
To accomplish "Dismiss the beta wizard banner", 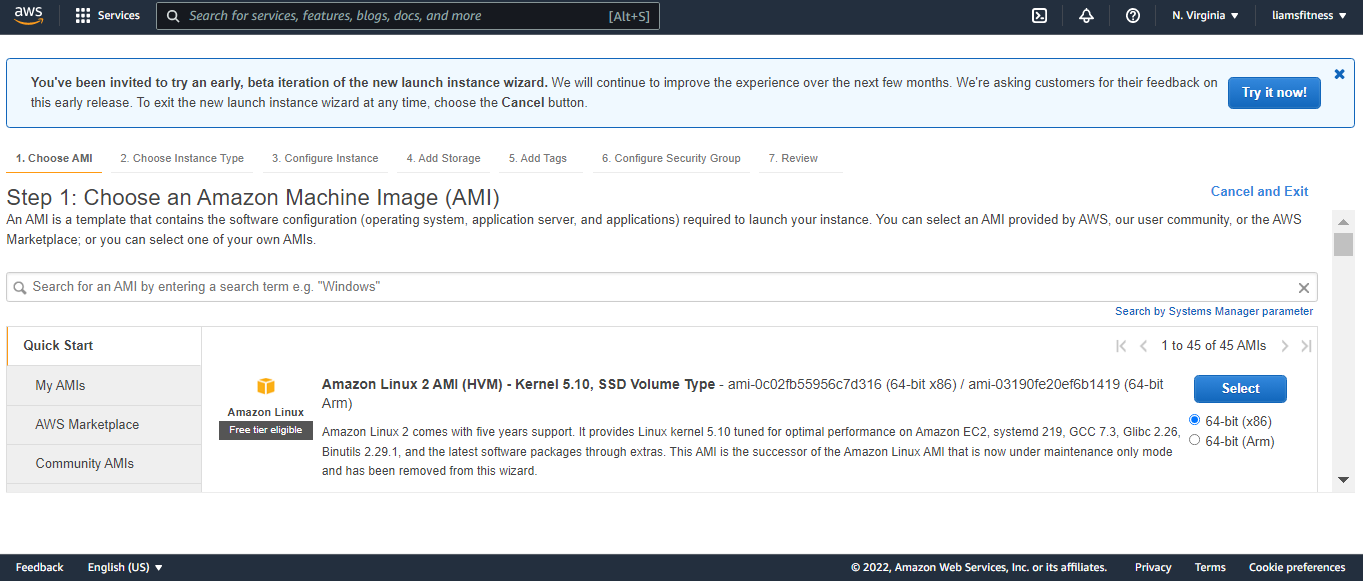I will 1340,74.
